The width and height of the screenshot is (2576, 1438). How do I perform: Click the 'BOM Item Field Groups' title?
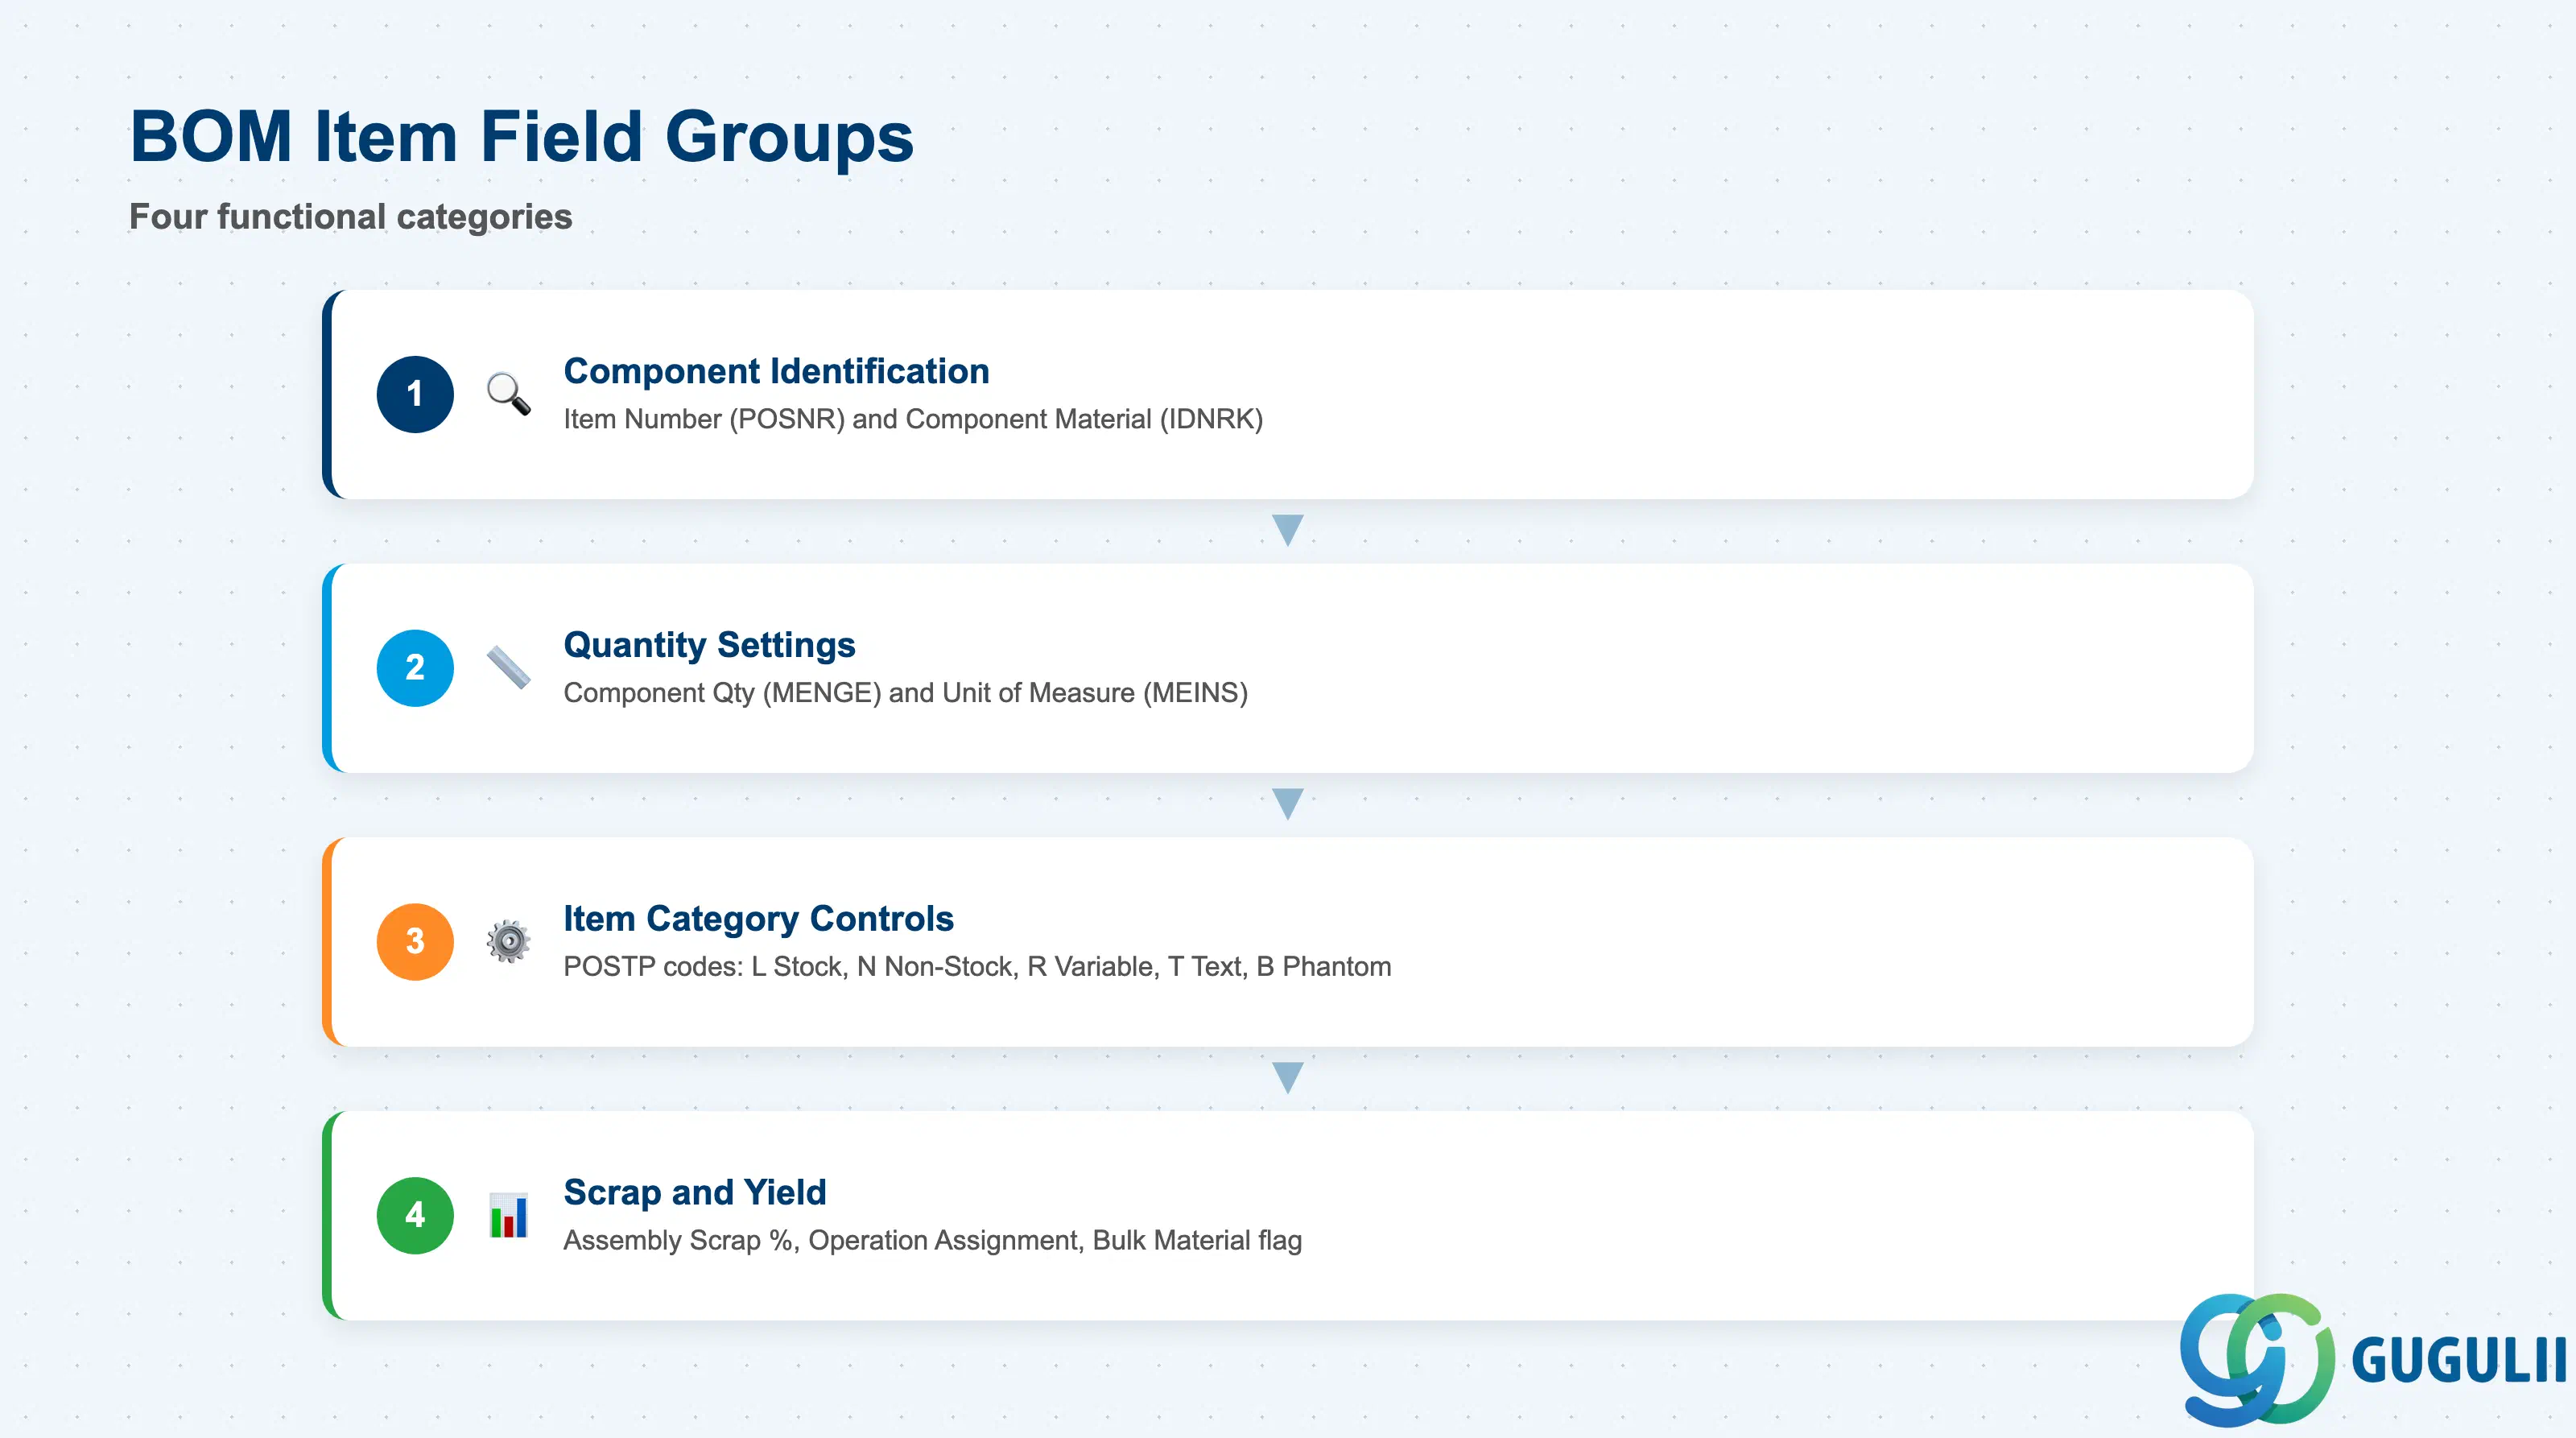click(522, 137)
